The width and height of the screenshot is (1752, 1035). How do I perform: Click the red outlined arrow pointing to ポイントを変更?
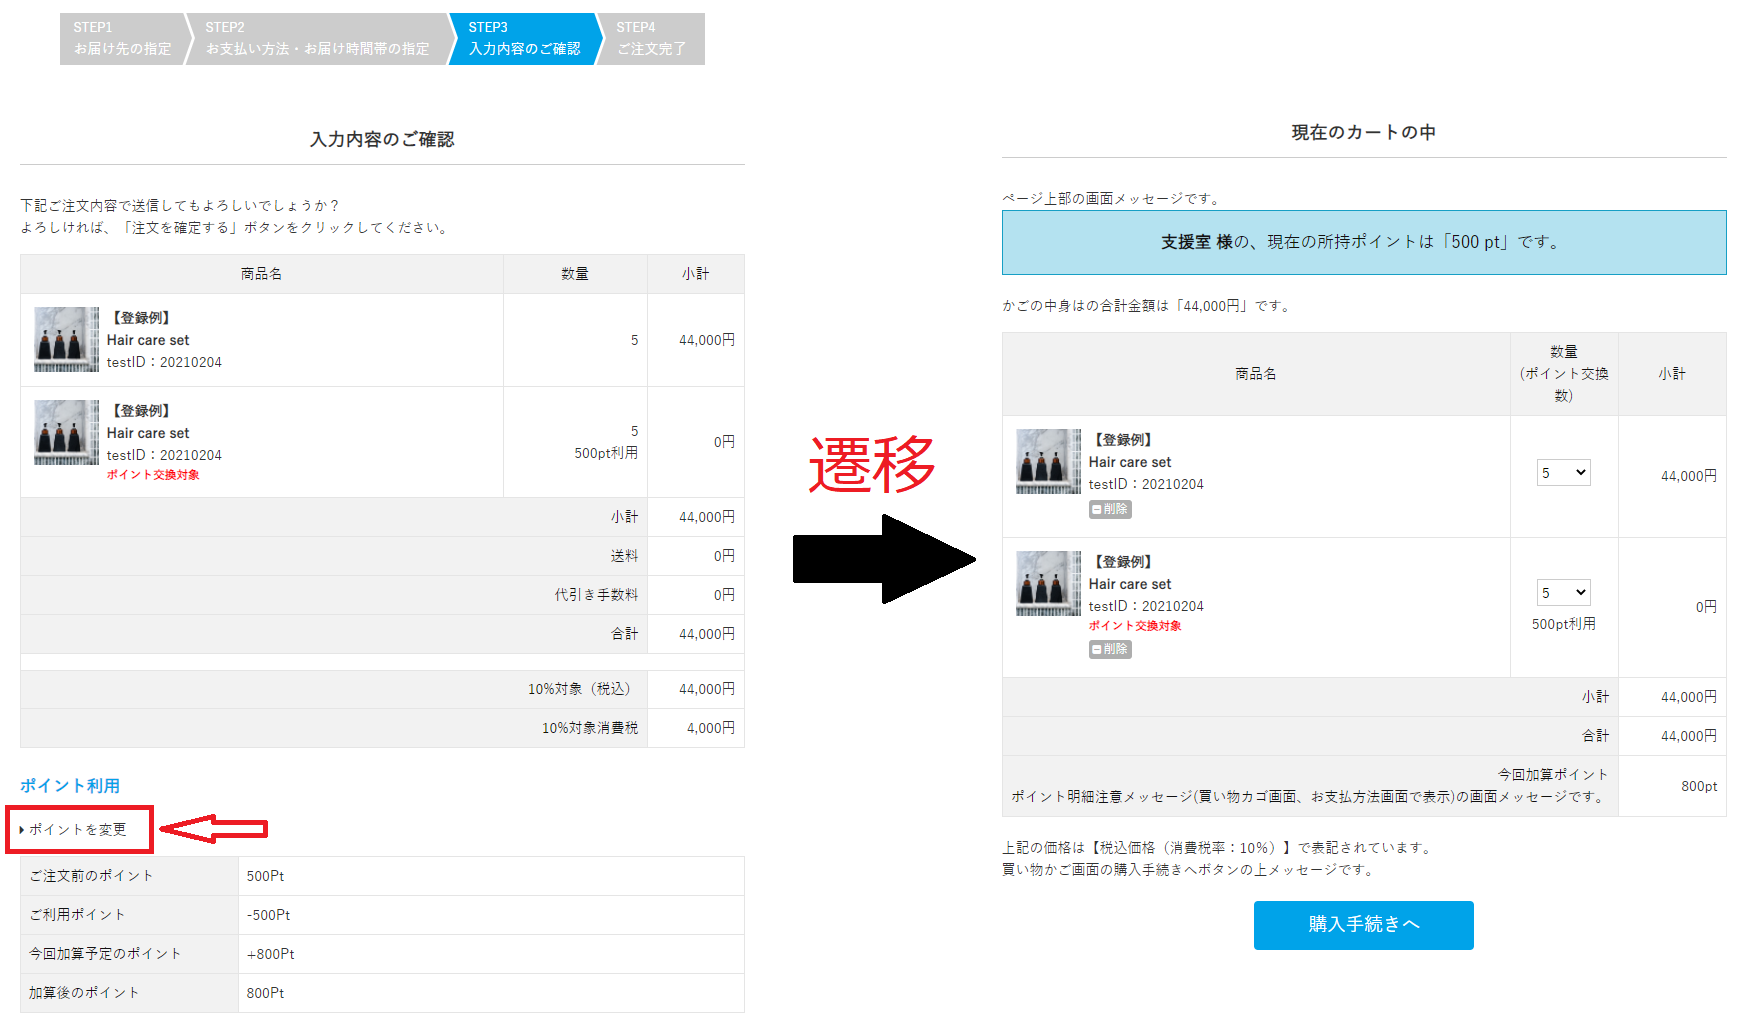click(x=213, y=829)
